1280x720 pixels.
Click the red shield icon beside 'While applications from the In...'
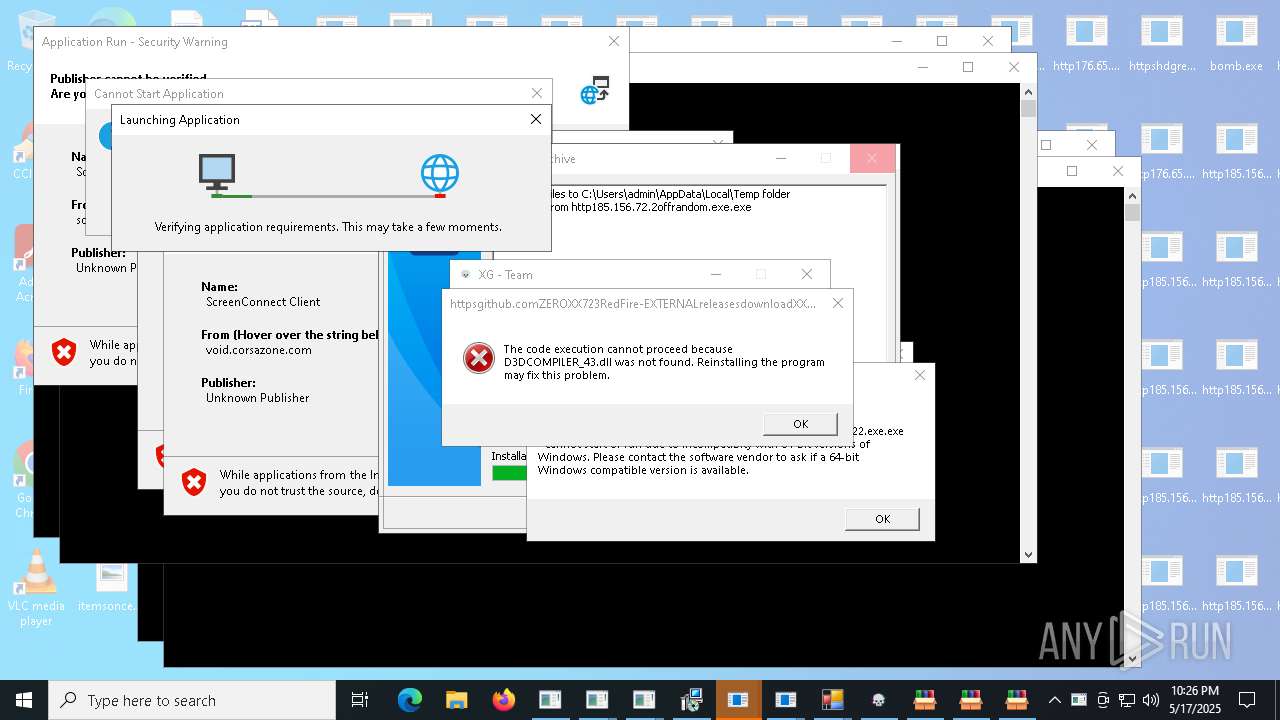tap(194, 483)
